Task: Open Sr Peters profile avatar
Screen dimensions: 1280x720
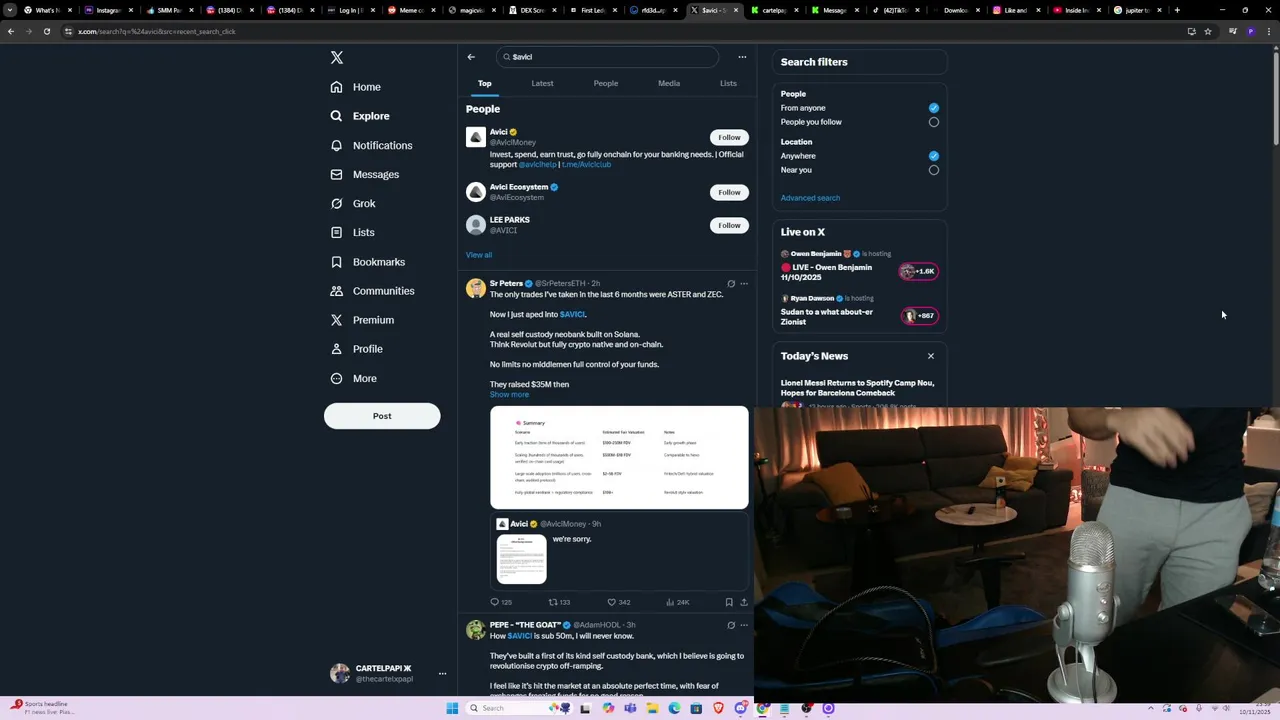Action: (x=476, y=289)
